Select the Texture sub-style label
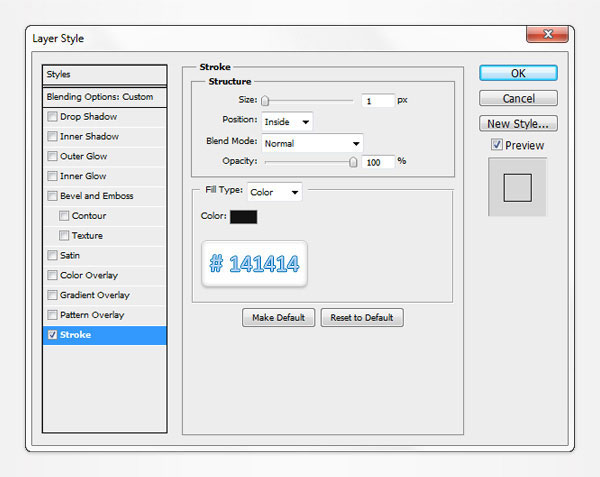The image size is (600, 477). (x=87, y=236)
